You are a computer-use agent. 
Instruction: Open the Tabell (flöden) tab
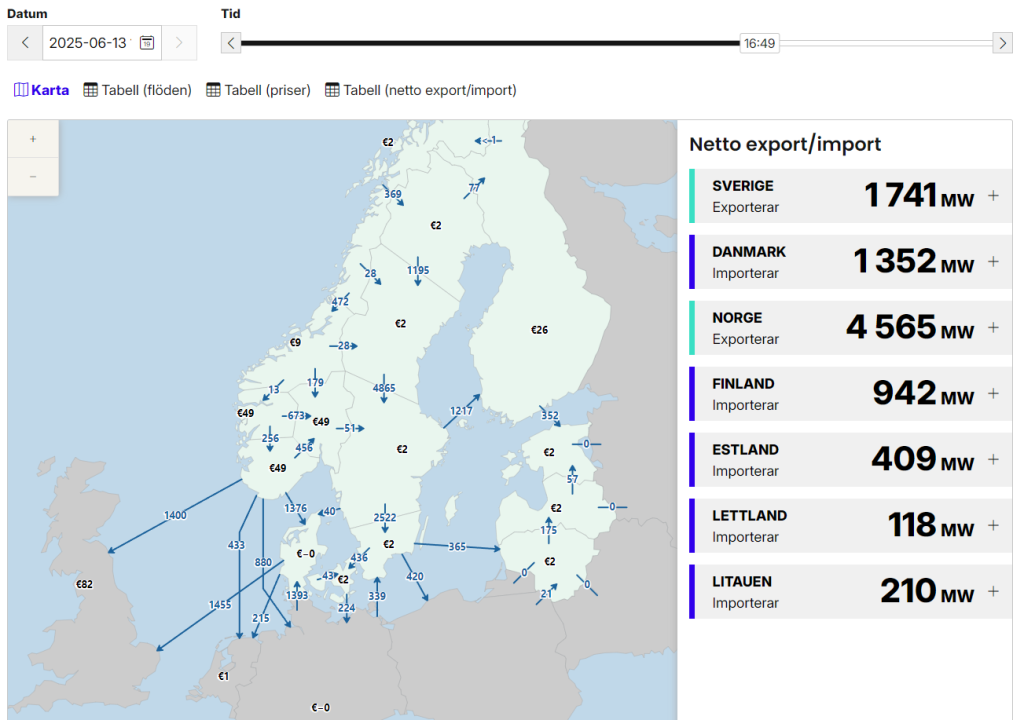pyautogui.click(x=137, y=90)
